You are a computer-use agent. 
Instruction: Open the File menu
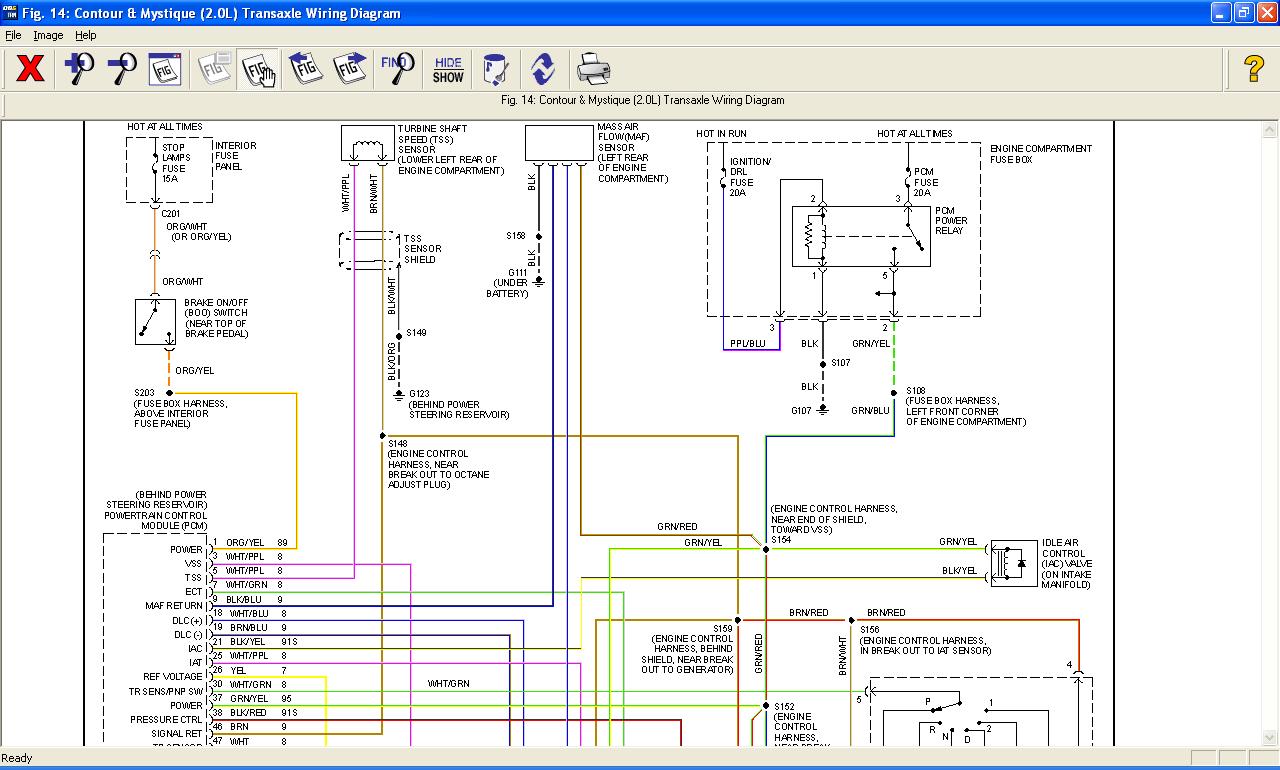[13, 35]
